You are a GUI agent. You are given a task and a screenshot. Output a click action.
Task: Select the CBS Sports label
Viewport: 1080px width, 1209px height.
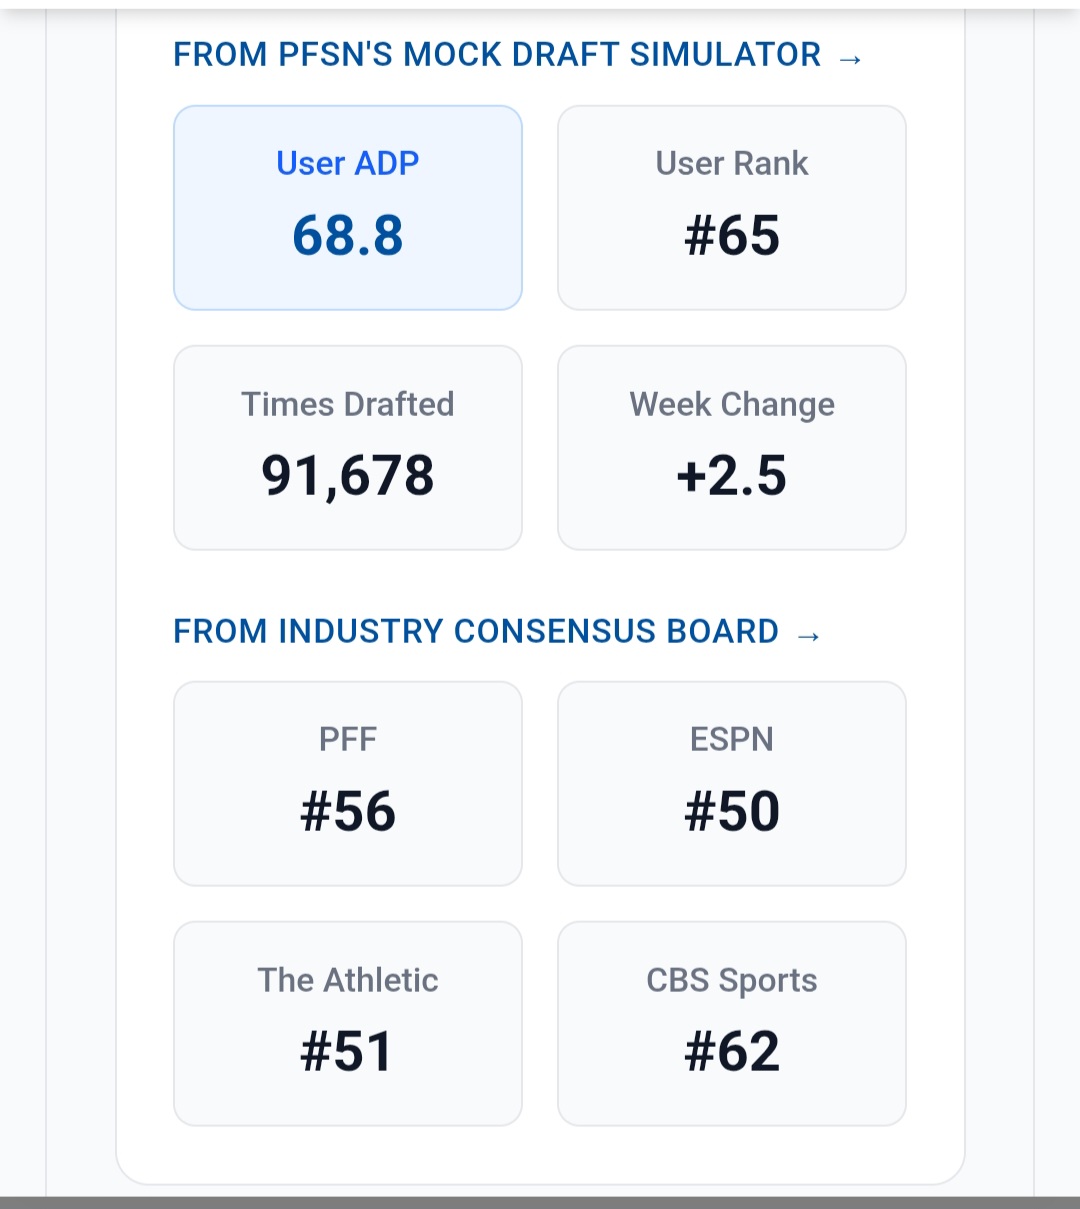click(731, 980)
